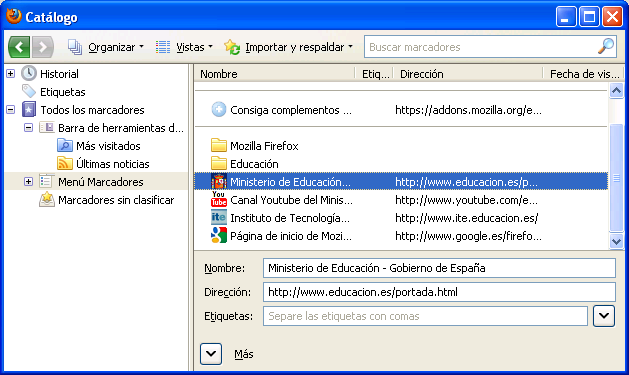Select Últimas noticias feed item
The image size is (629, 375).
point(113,164)
